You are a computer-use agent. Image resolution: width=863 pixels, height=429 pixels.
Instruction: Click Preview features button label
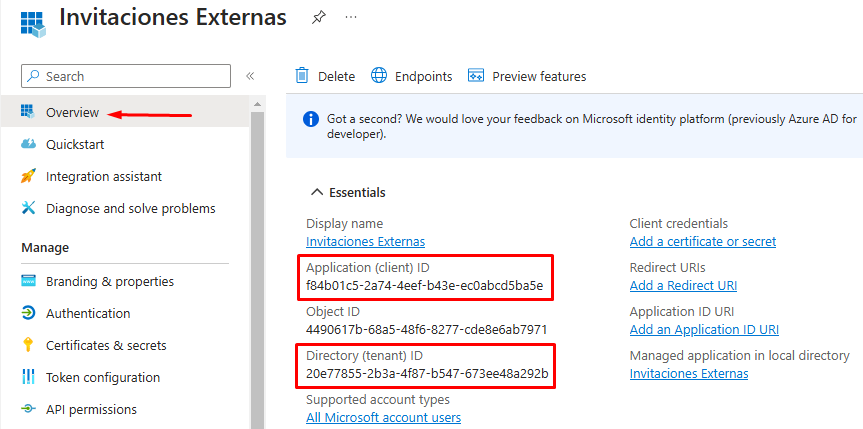(539, 76)
